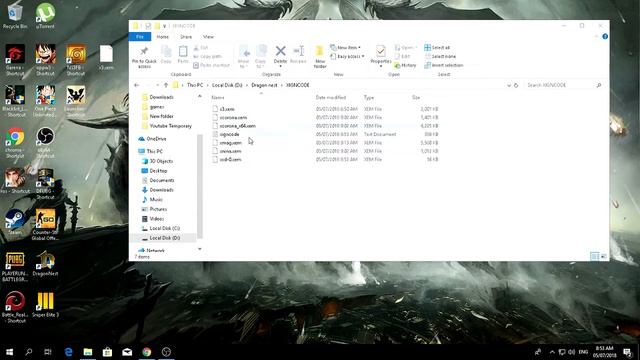This screenshot has width=640, height=360.
Task: Open Properties checkmark icon in ribbon
Action: pos(380,51)
